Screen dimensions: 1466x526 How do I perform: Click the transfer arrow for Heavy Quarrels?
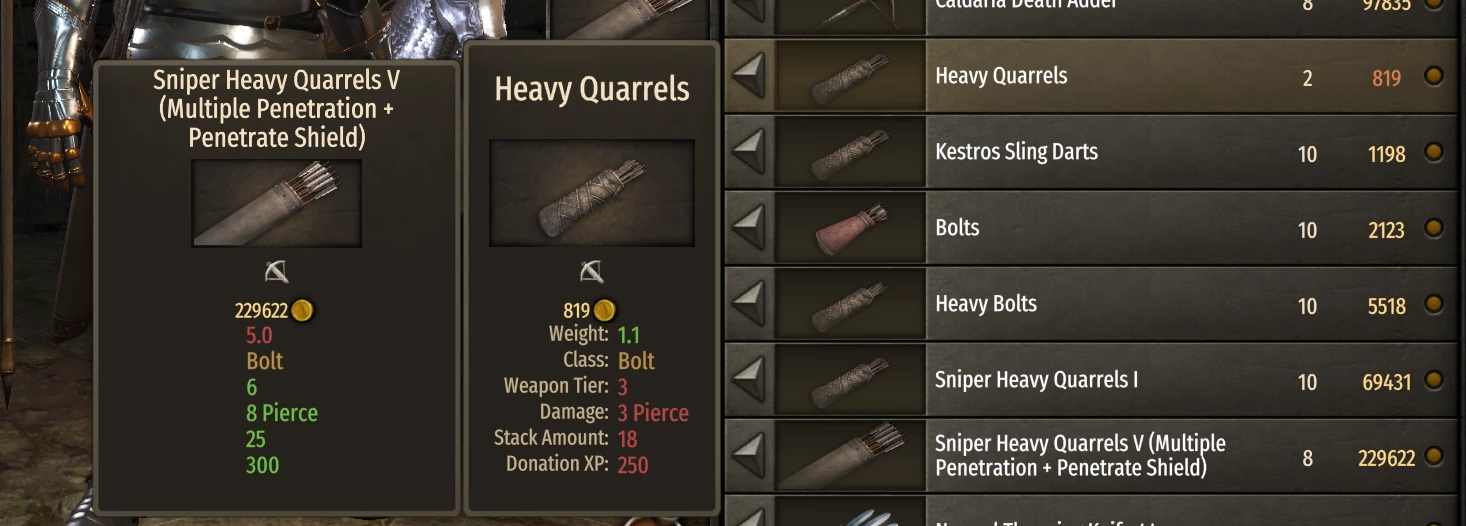click(749, 76)
